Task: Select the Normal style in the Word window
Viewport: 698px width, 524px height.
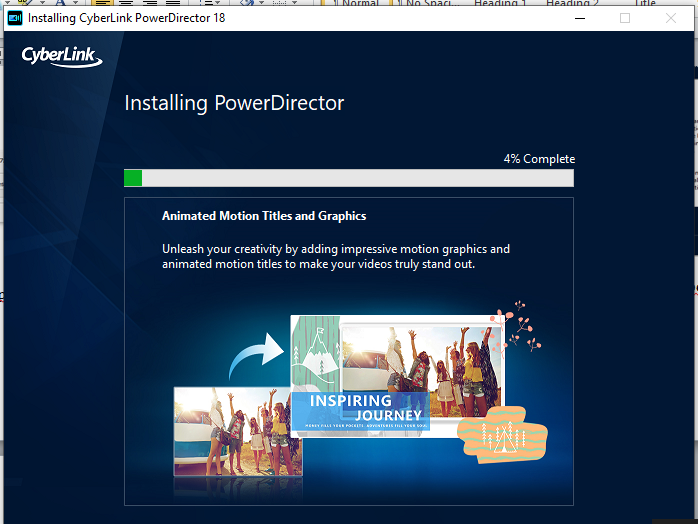Action: (x=354, y=3)
